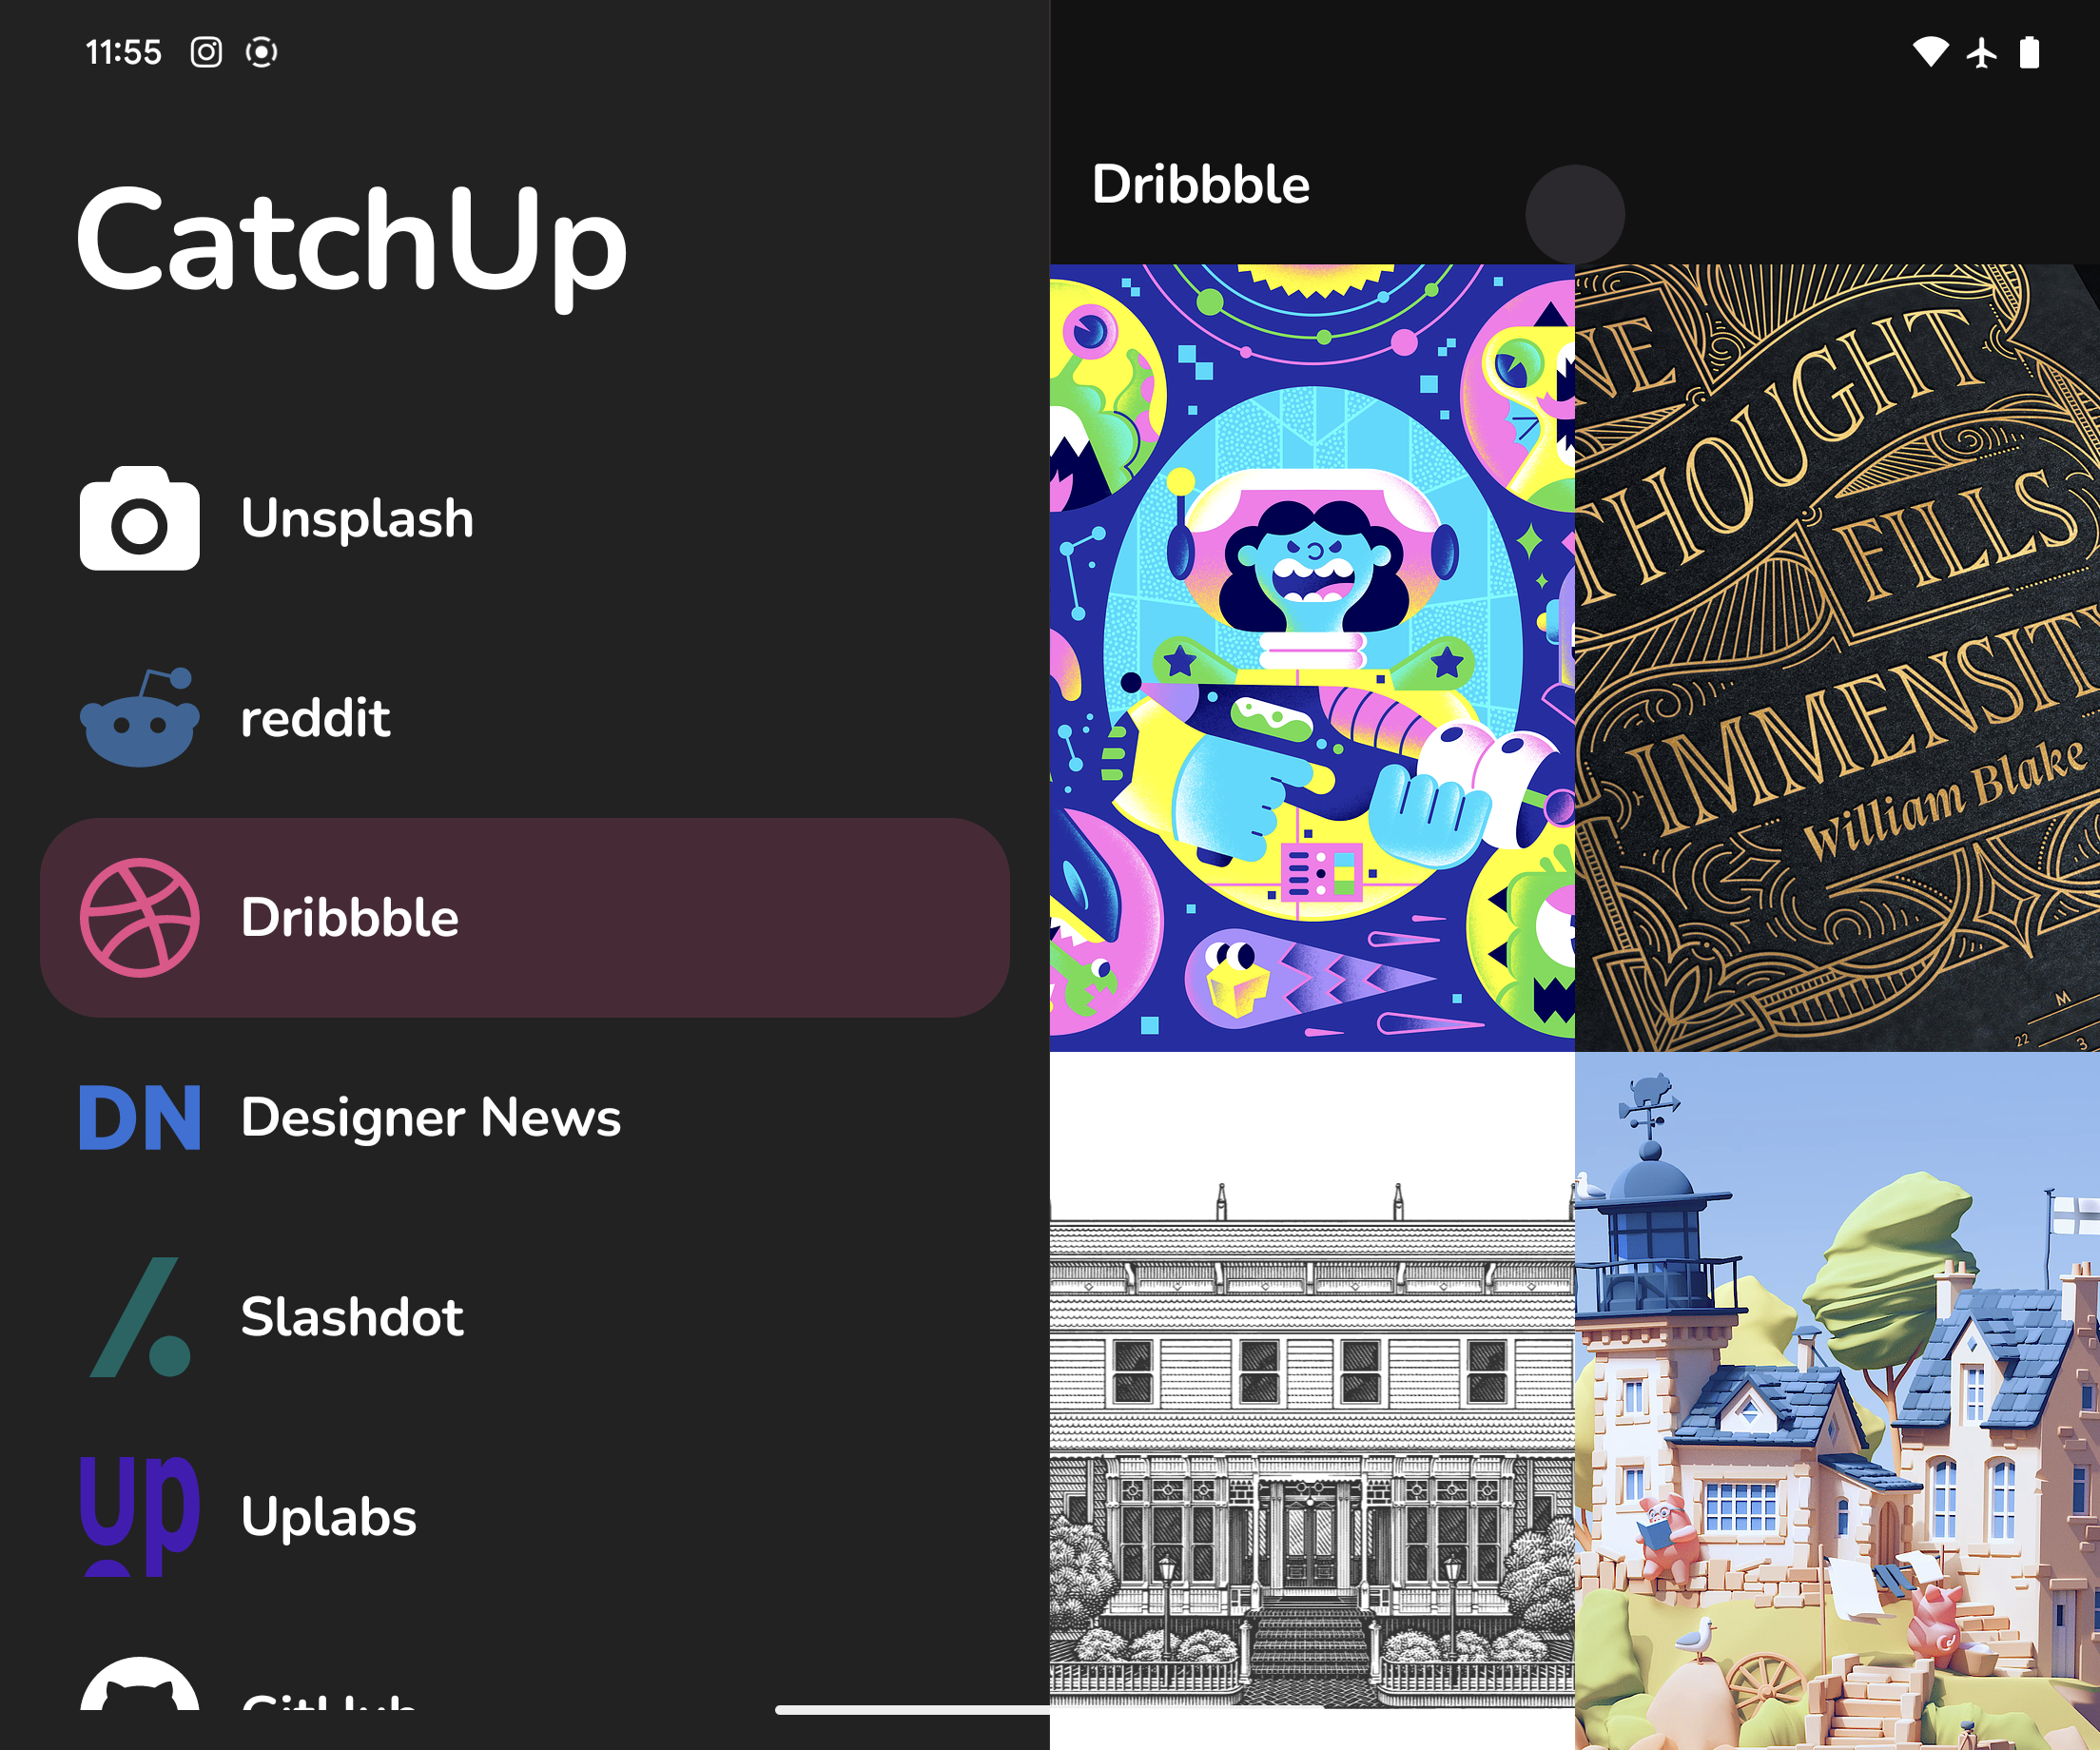Select the Slashdot slash-dot icon
This screenshot has width=2100, height=1750.
click(x=139, y=1317)
